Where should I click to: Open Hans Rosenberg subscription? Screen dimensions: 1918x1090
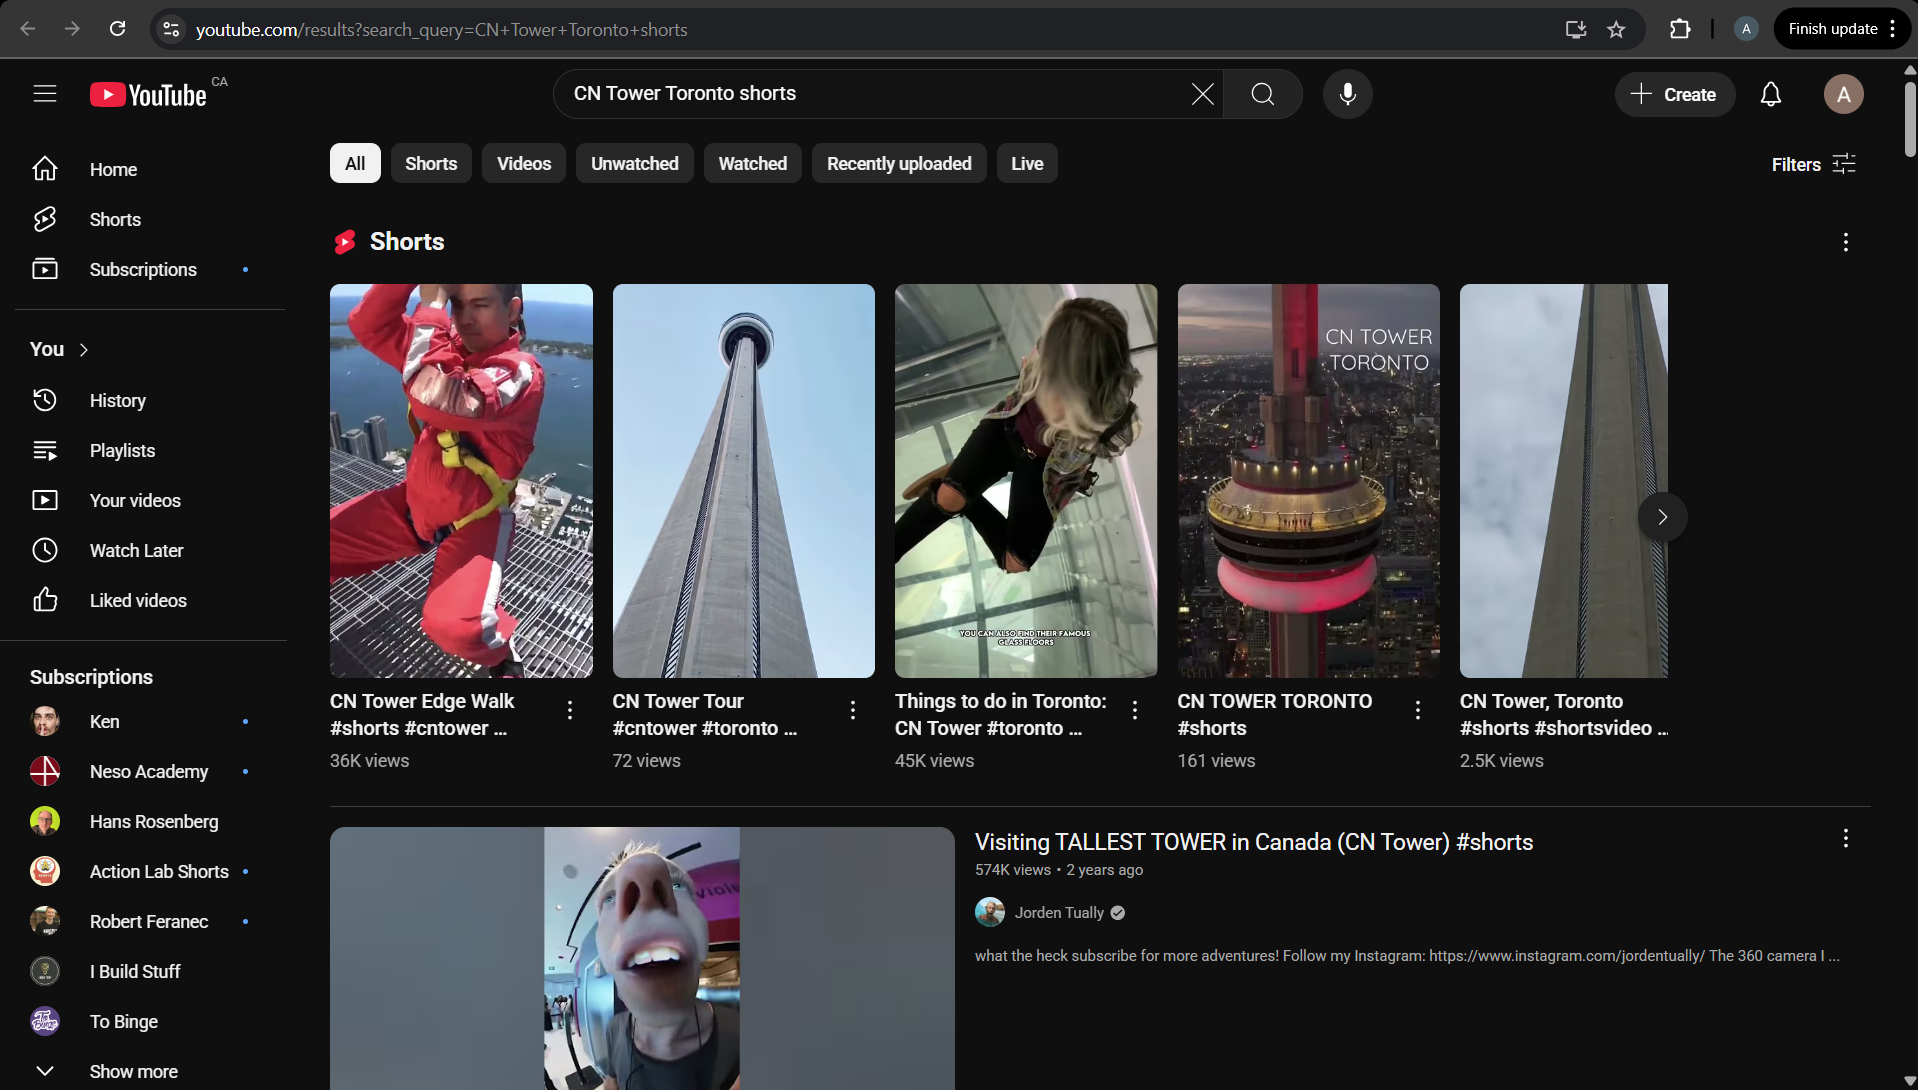(150, 821)
